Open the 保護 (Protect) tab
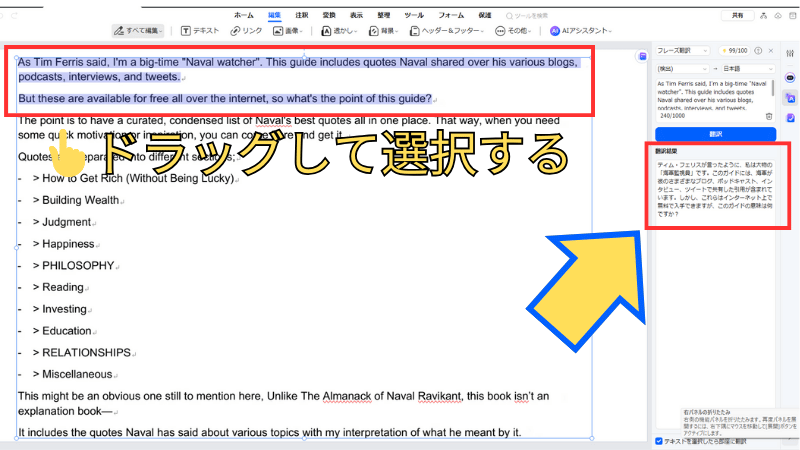Viewport: 800px width, 450px height. [485, 15]
